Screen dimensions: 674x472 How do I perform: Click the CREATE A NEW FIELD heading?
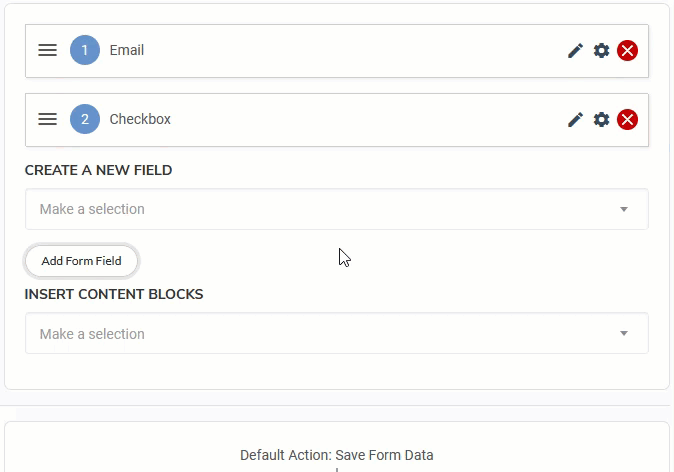98,170
